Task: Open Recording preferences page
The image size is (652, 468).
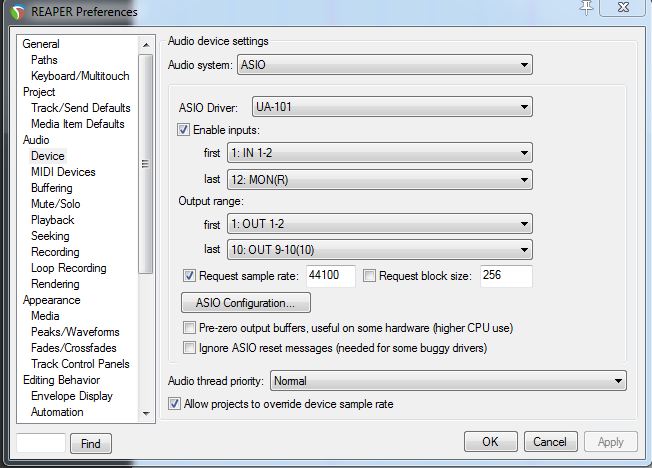Action: 55,252
